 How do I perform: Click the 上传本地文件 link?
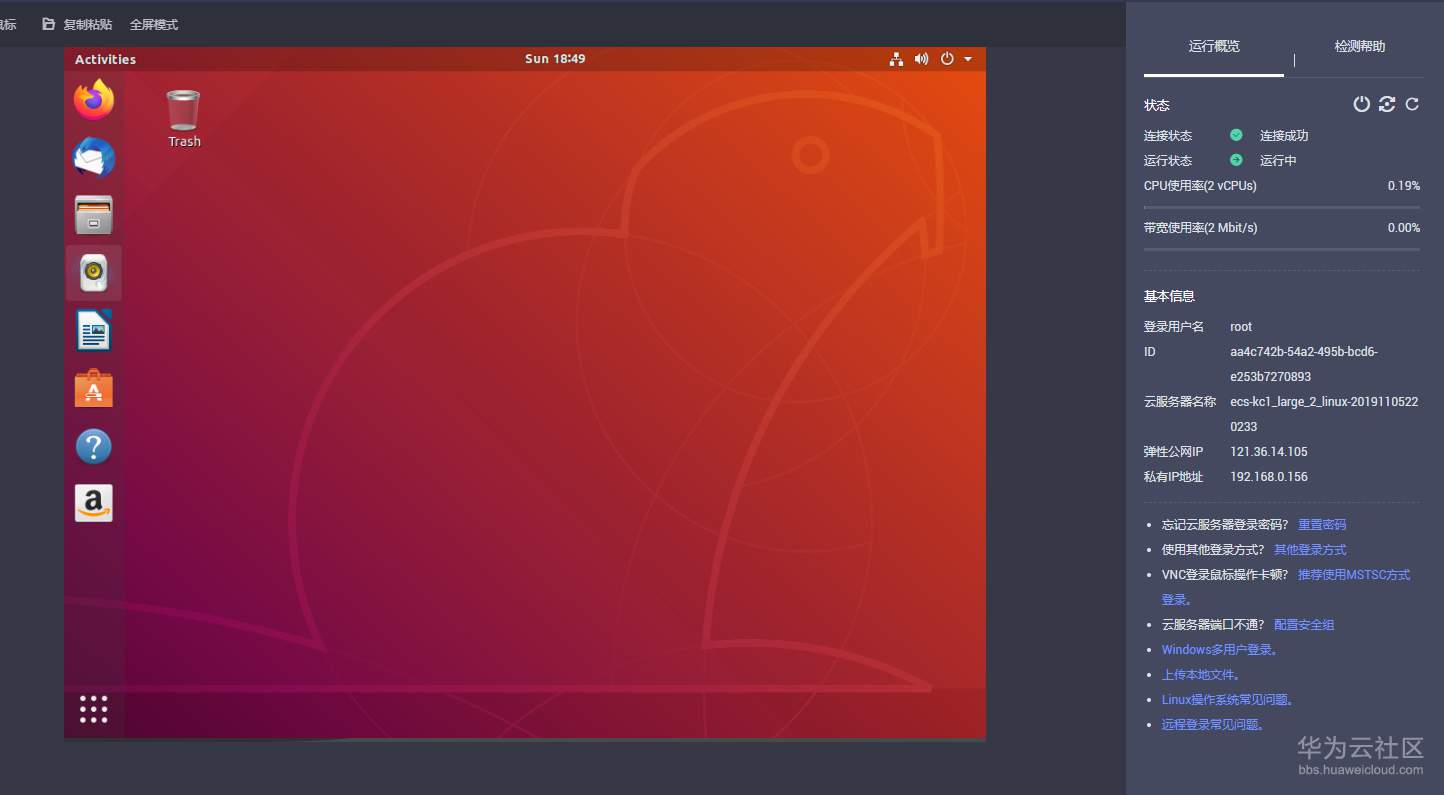click(1201, 674)
